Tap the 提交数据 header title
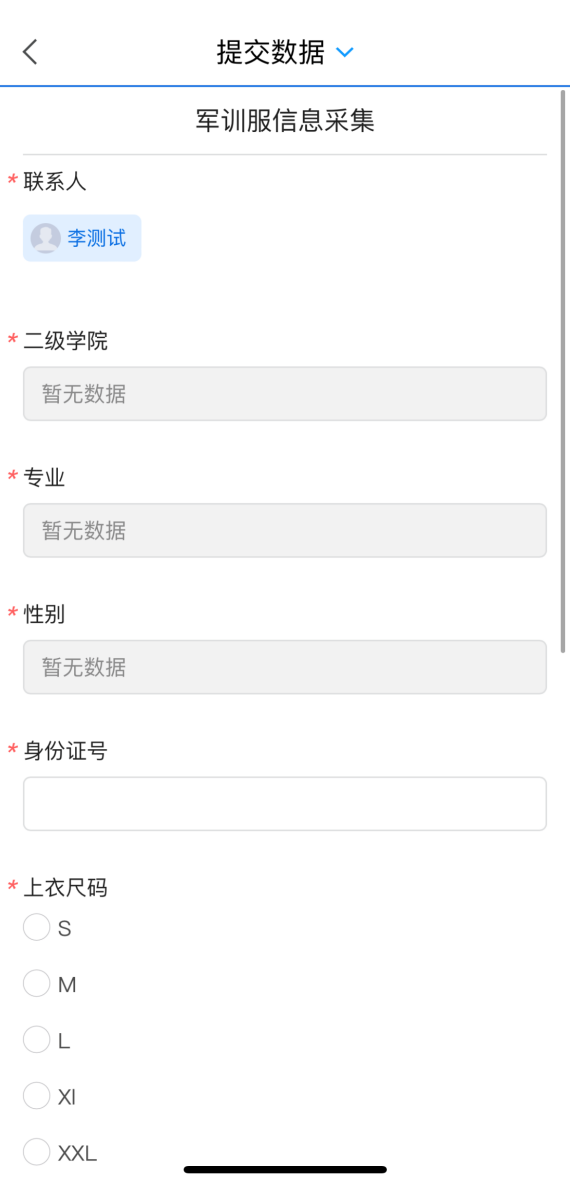 click(x=271, y=52)
